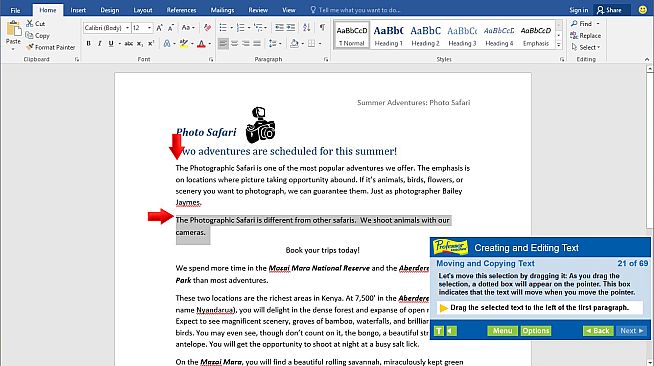The height and width of the screenshot is (366, 654).
Task: Decrease paragraph indent
Action: point(279,28)
